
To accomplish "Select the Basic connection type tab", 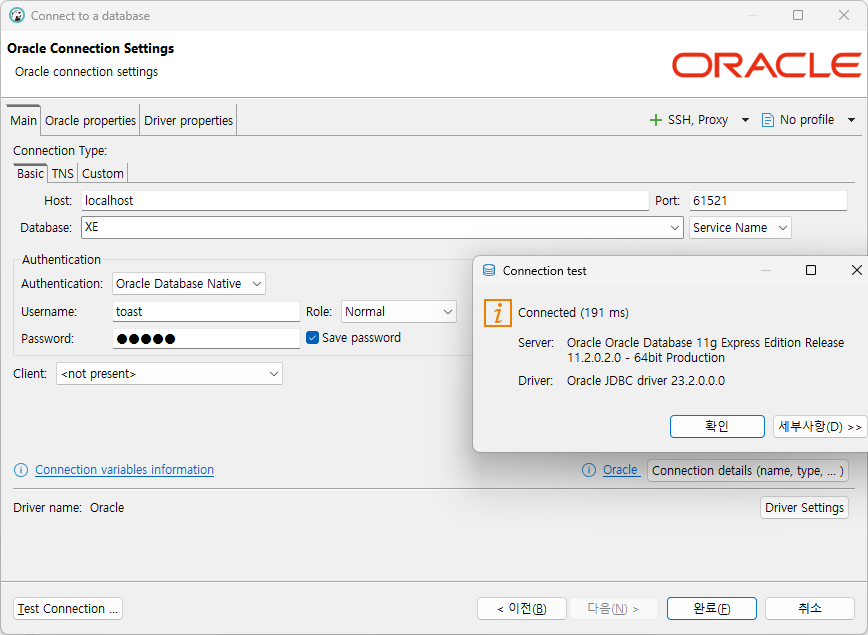I will click(30, 173).
